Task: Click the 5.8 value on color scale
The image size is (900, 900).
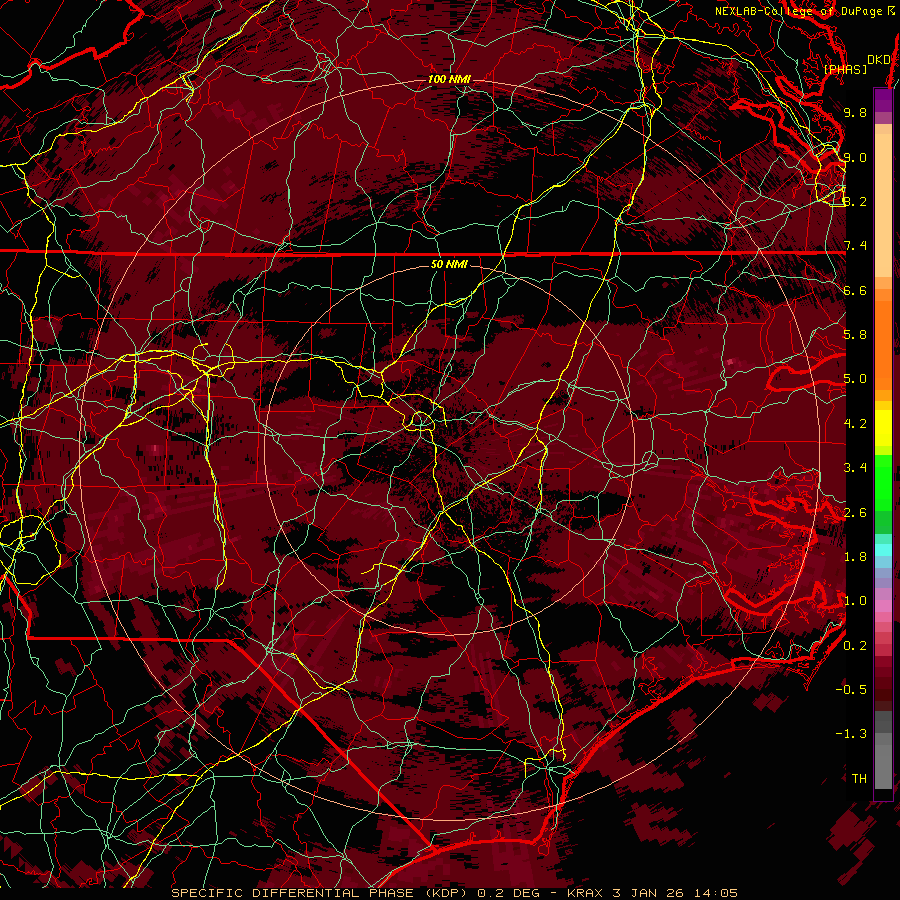Action: click(855, 335)
